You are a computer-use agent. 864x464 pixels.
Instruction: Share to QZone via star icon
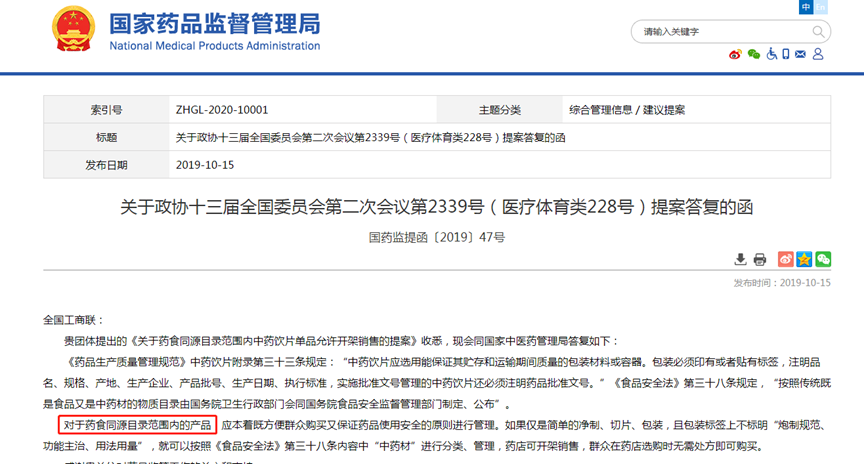coord(804,260)
